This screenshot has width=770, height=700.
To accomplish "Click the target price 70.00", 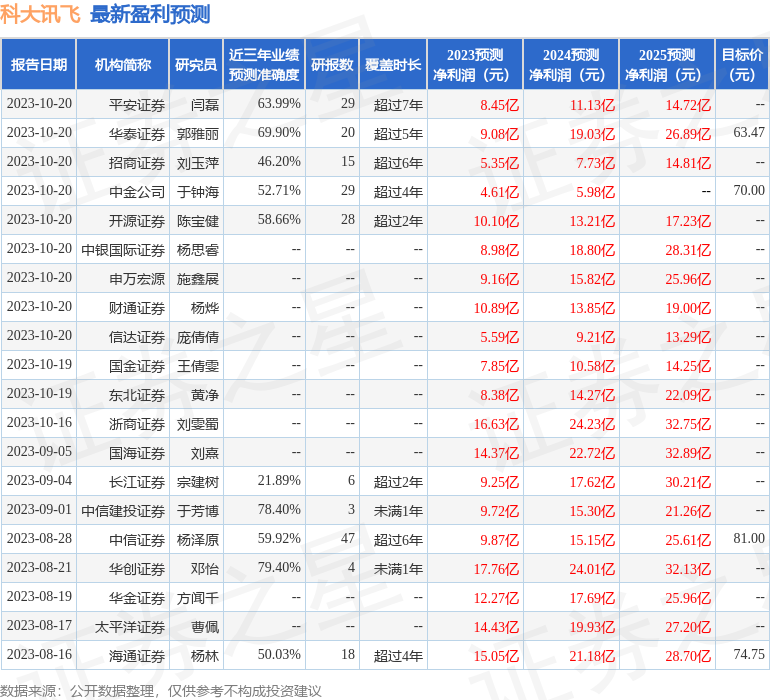I will (749, 190).
